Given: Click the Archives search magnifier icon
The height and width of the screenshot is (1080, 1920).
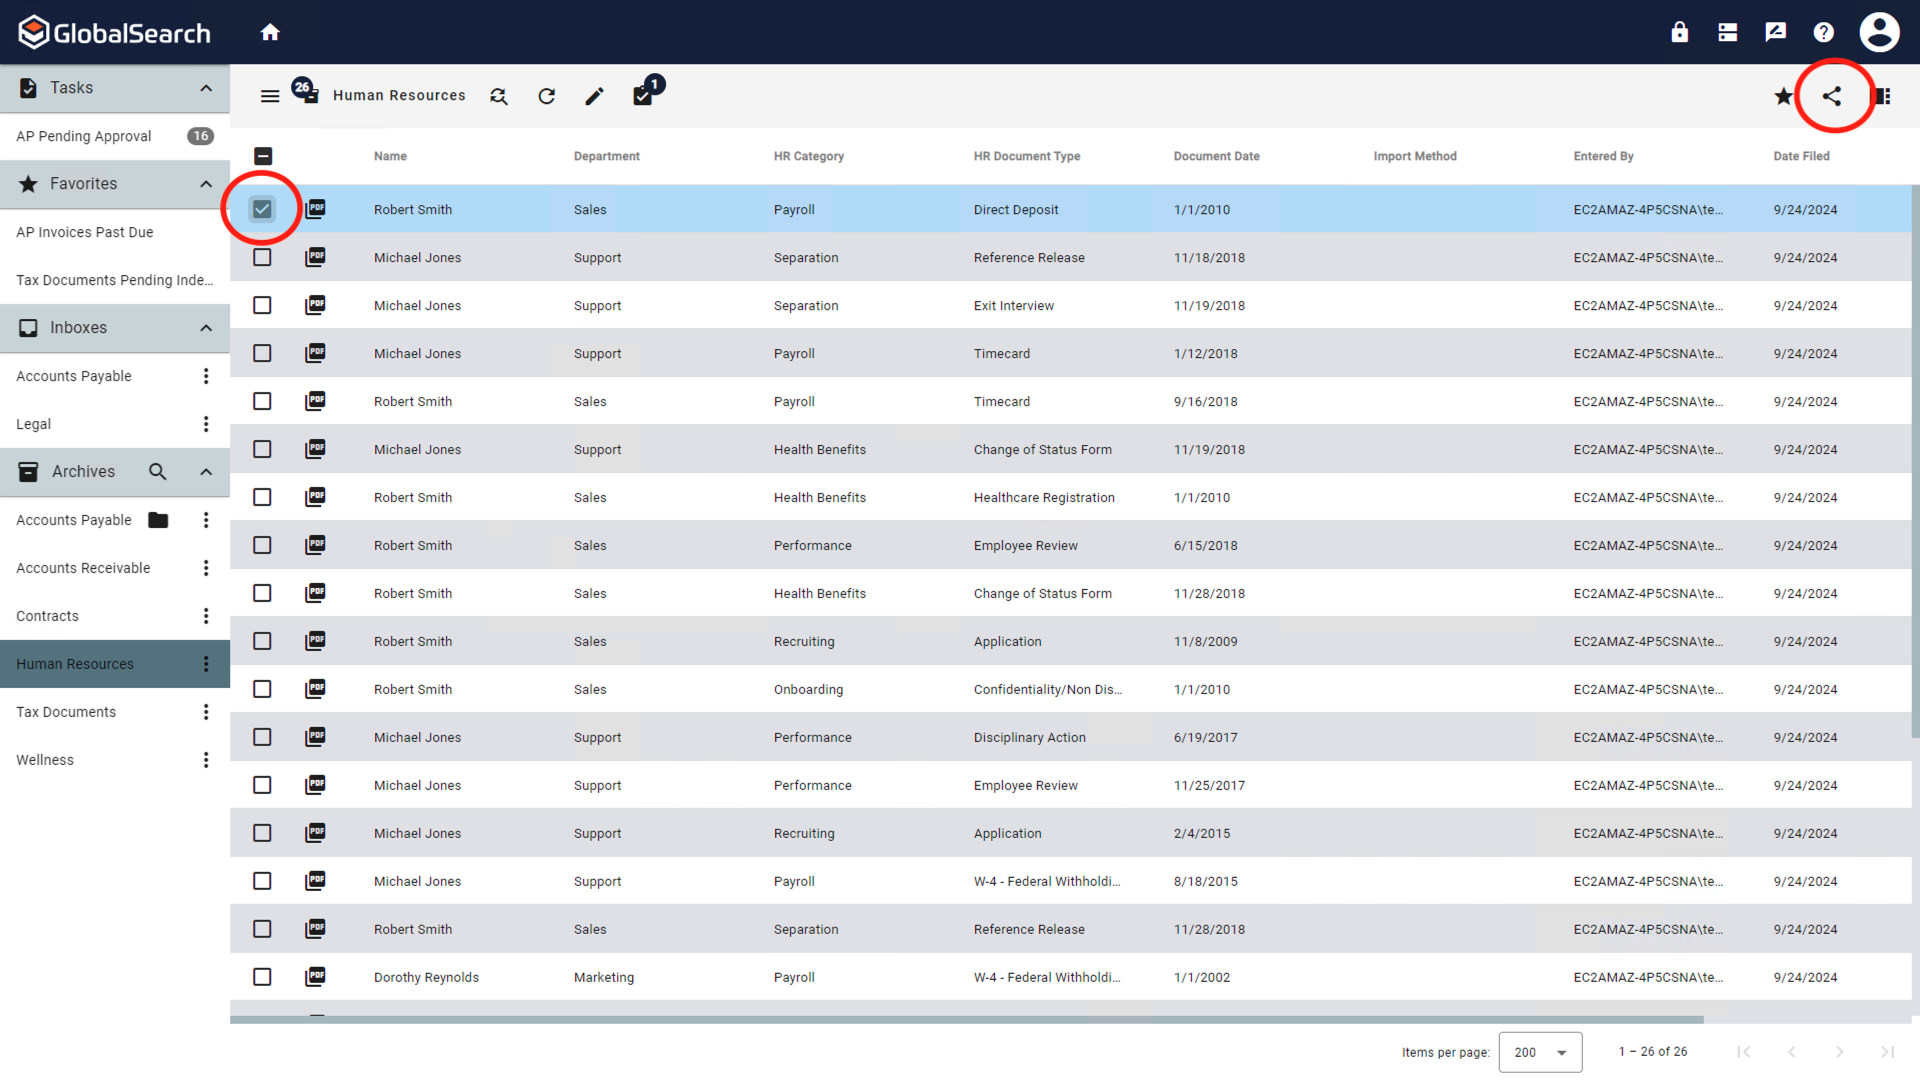Looking at the screenshot, I should [x=157, y=471].
